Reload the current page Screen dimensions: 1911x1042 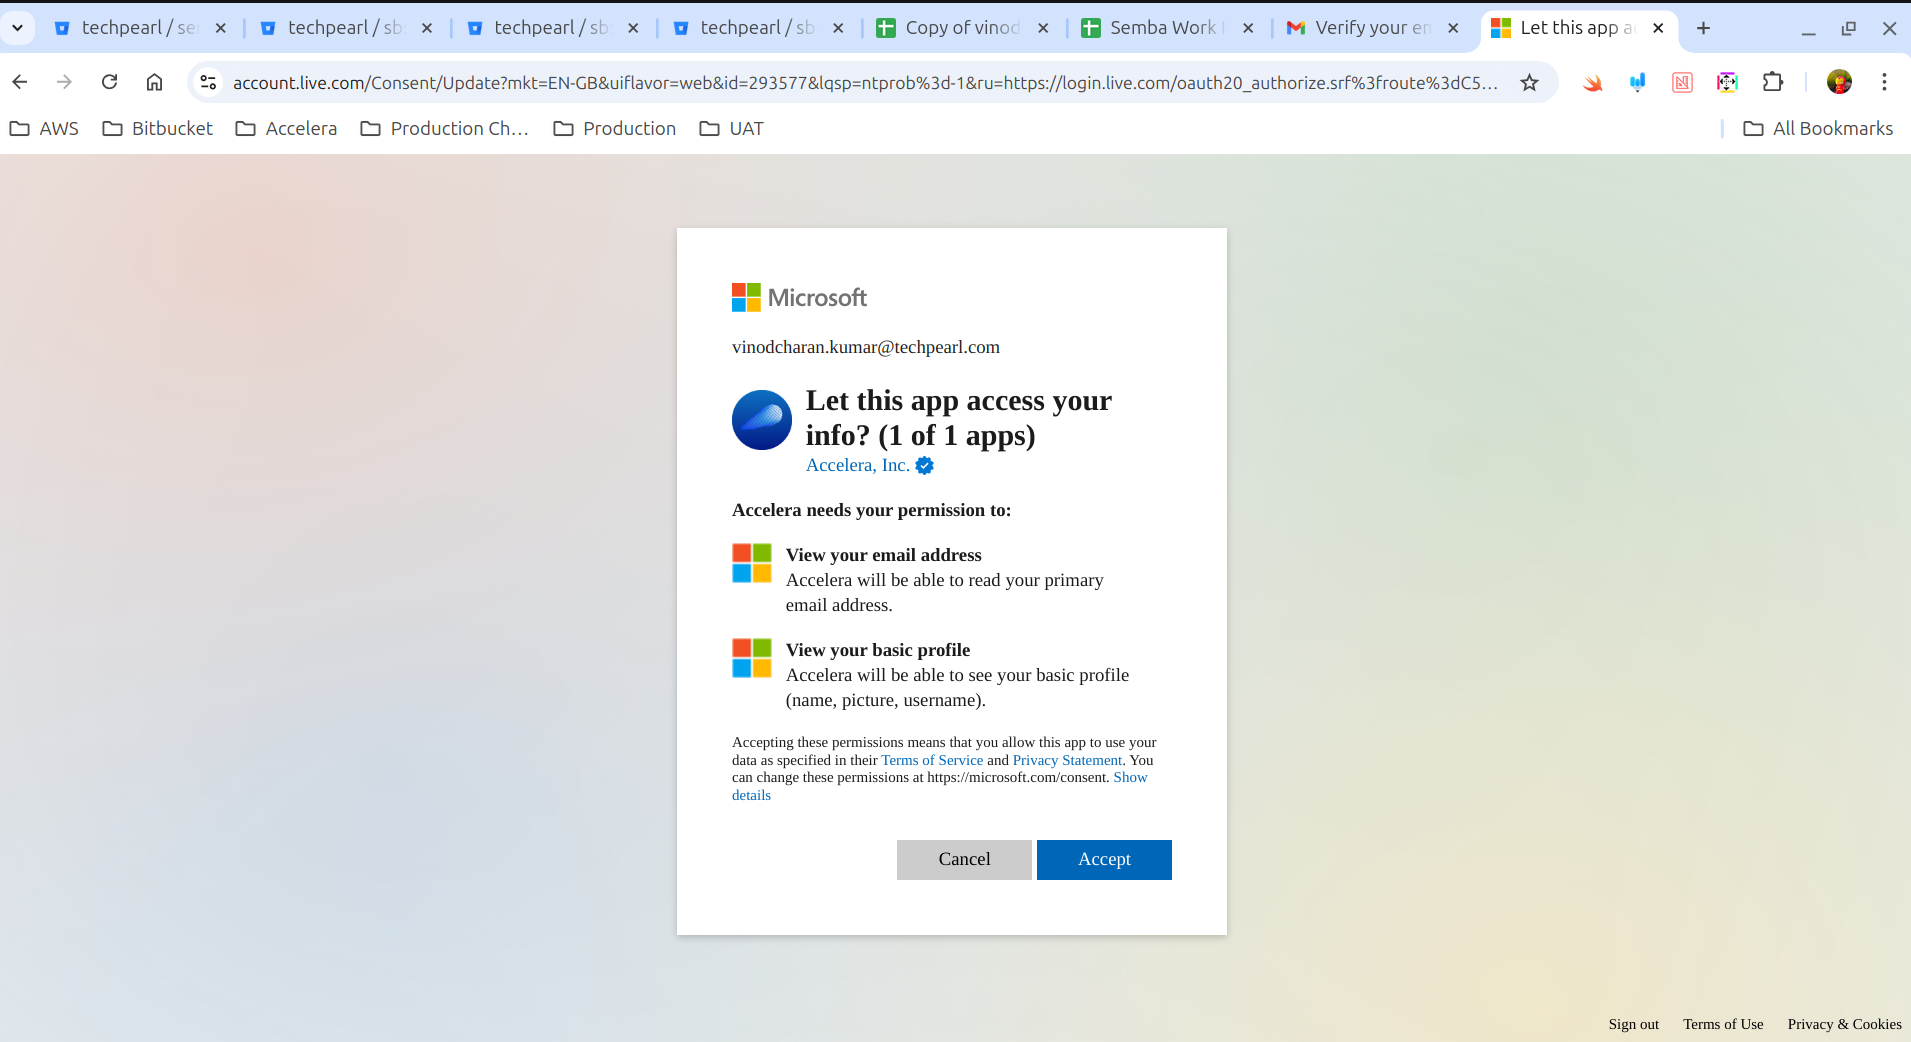(x=110, y=82)
